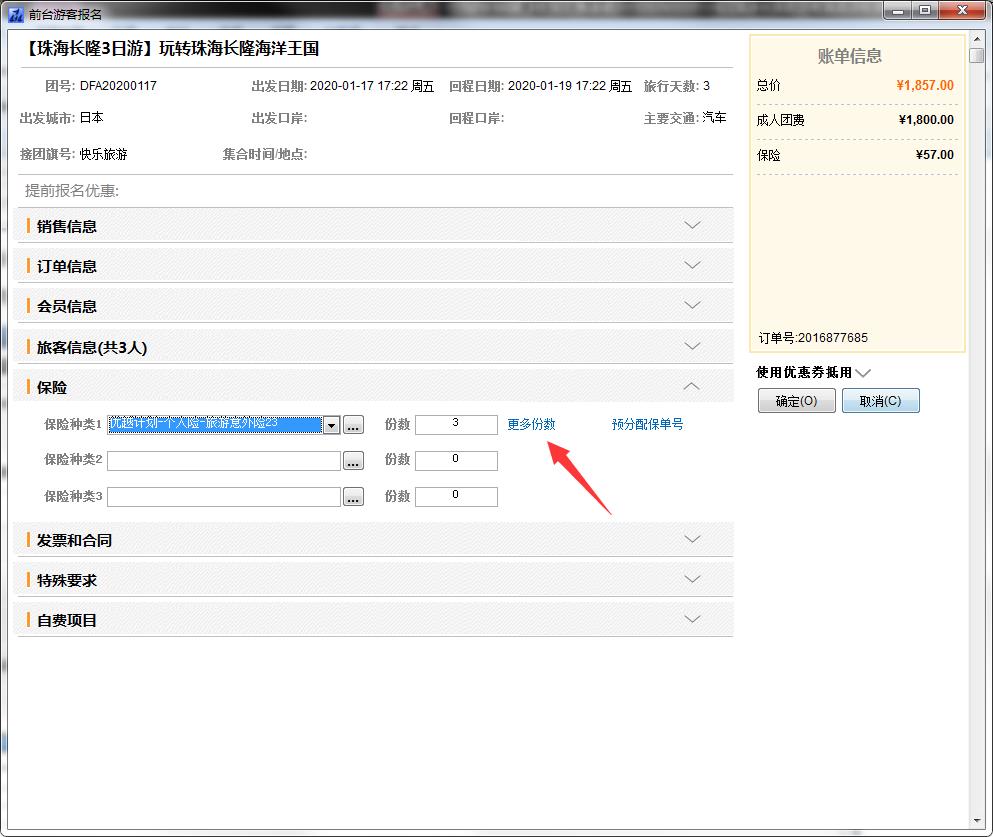Click the app icon in title bar
The width and height of the screenshot is (993, 837).
pos(15,14)
